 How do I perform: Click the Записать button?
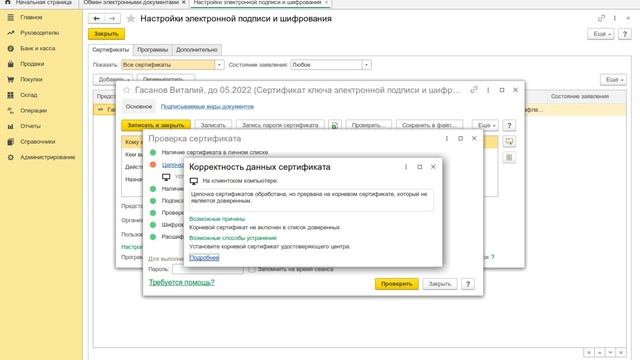[x=213, y=125]
